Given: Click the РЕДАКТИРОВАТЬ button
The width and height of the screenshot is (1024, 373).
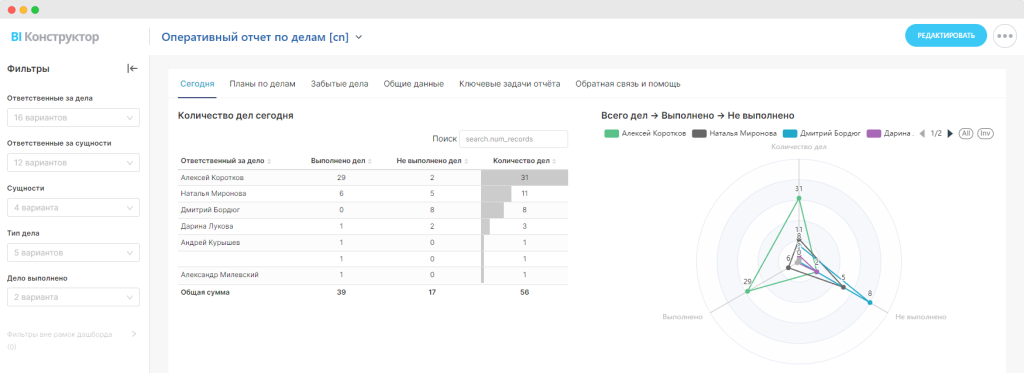Looking at the screenshot, I should click(x=946, y=36).
